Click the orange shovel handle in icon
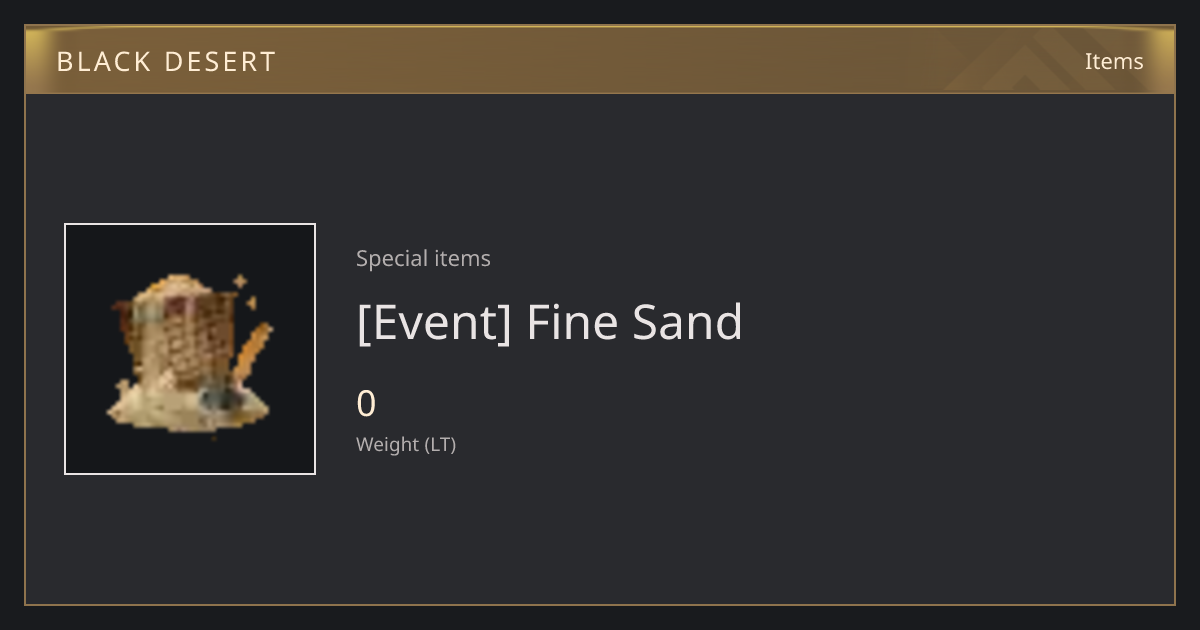 click(252, 352)
